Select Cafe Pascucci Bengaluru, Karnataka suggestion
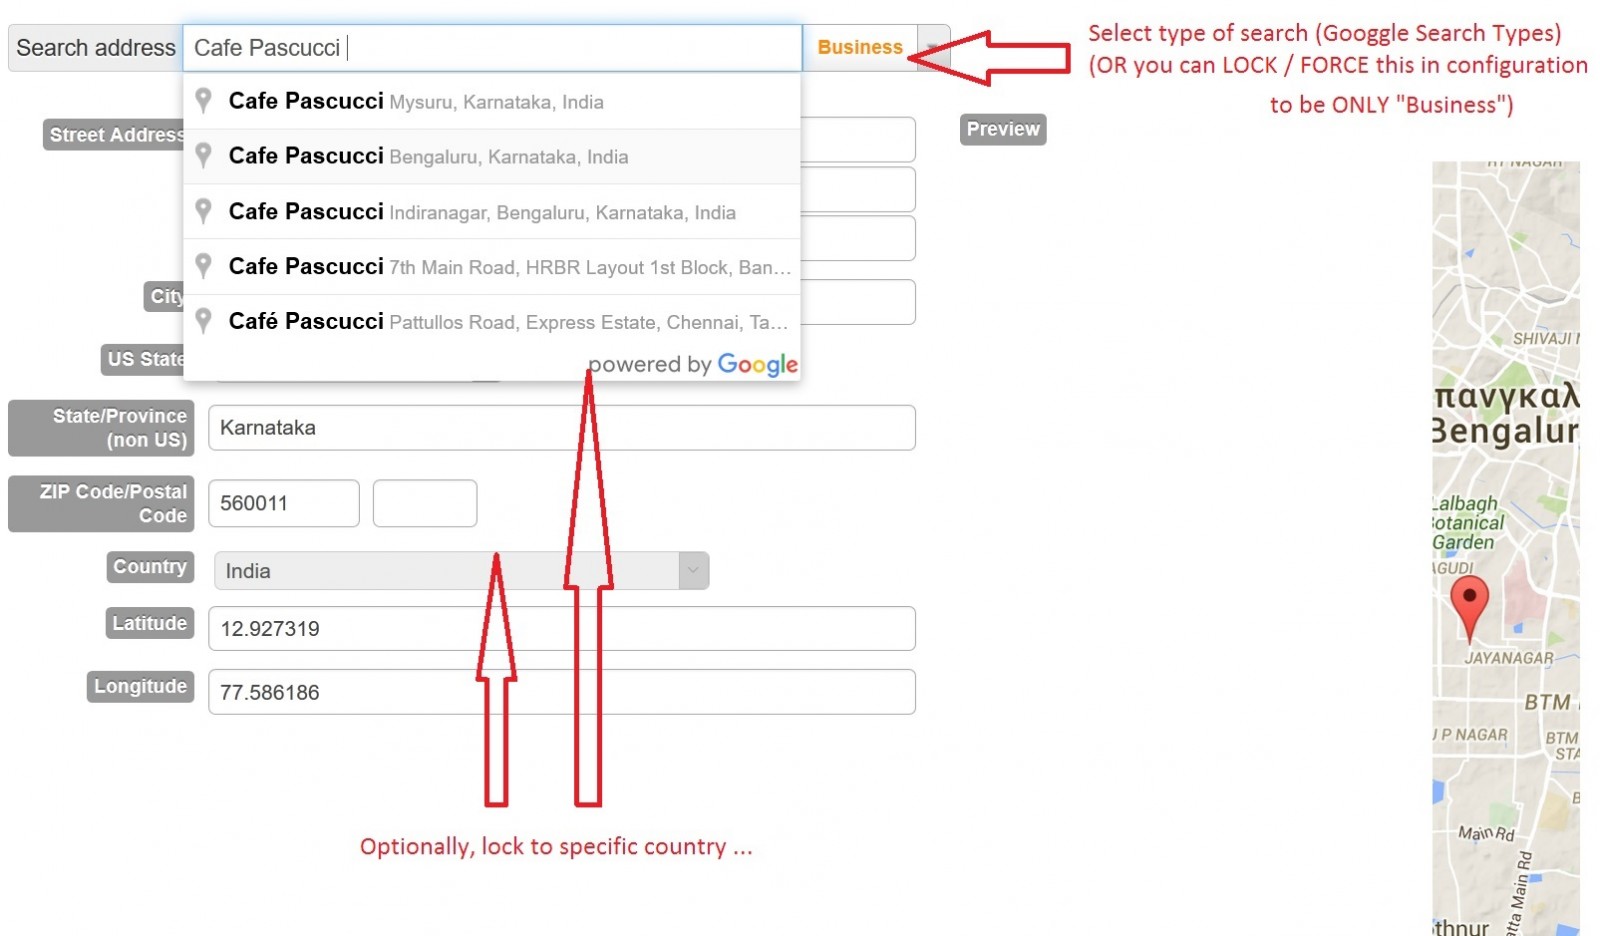Image resolution: width=1600 pixels, height=936 pixels. coord(492,156)
